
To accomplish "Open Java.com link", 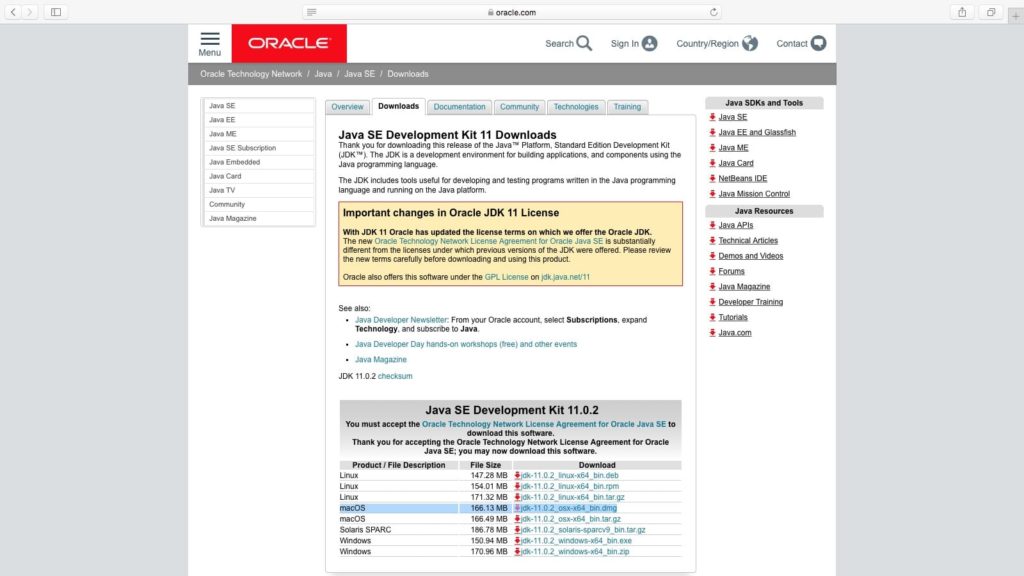I will [735, 332].
